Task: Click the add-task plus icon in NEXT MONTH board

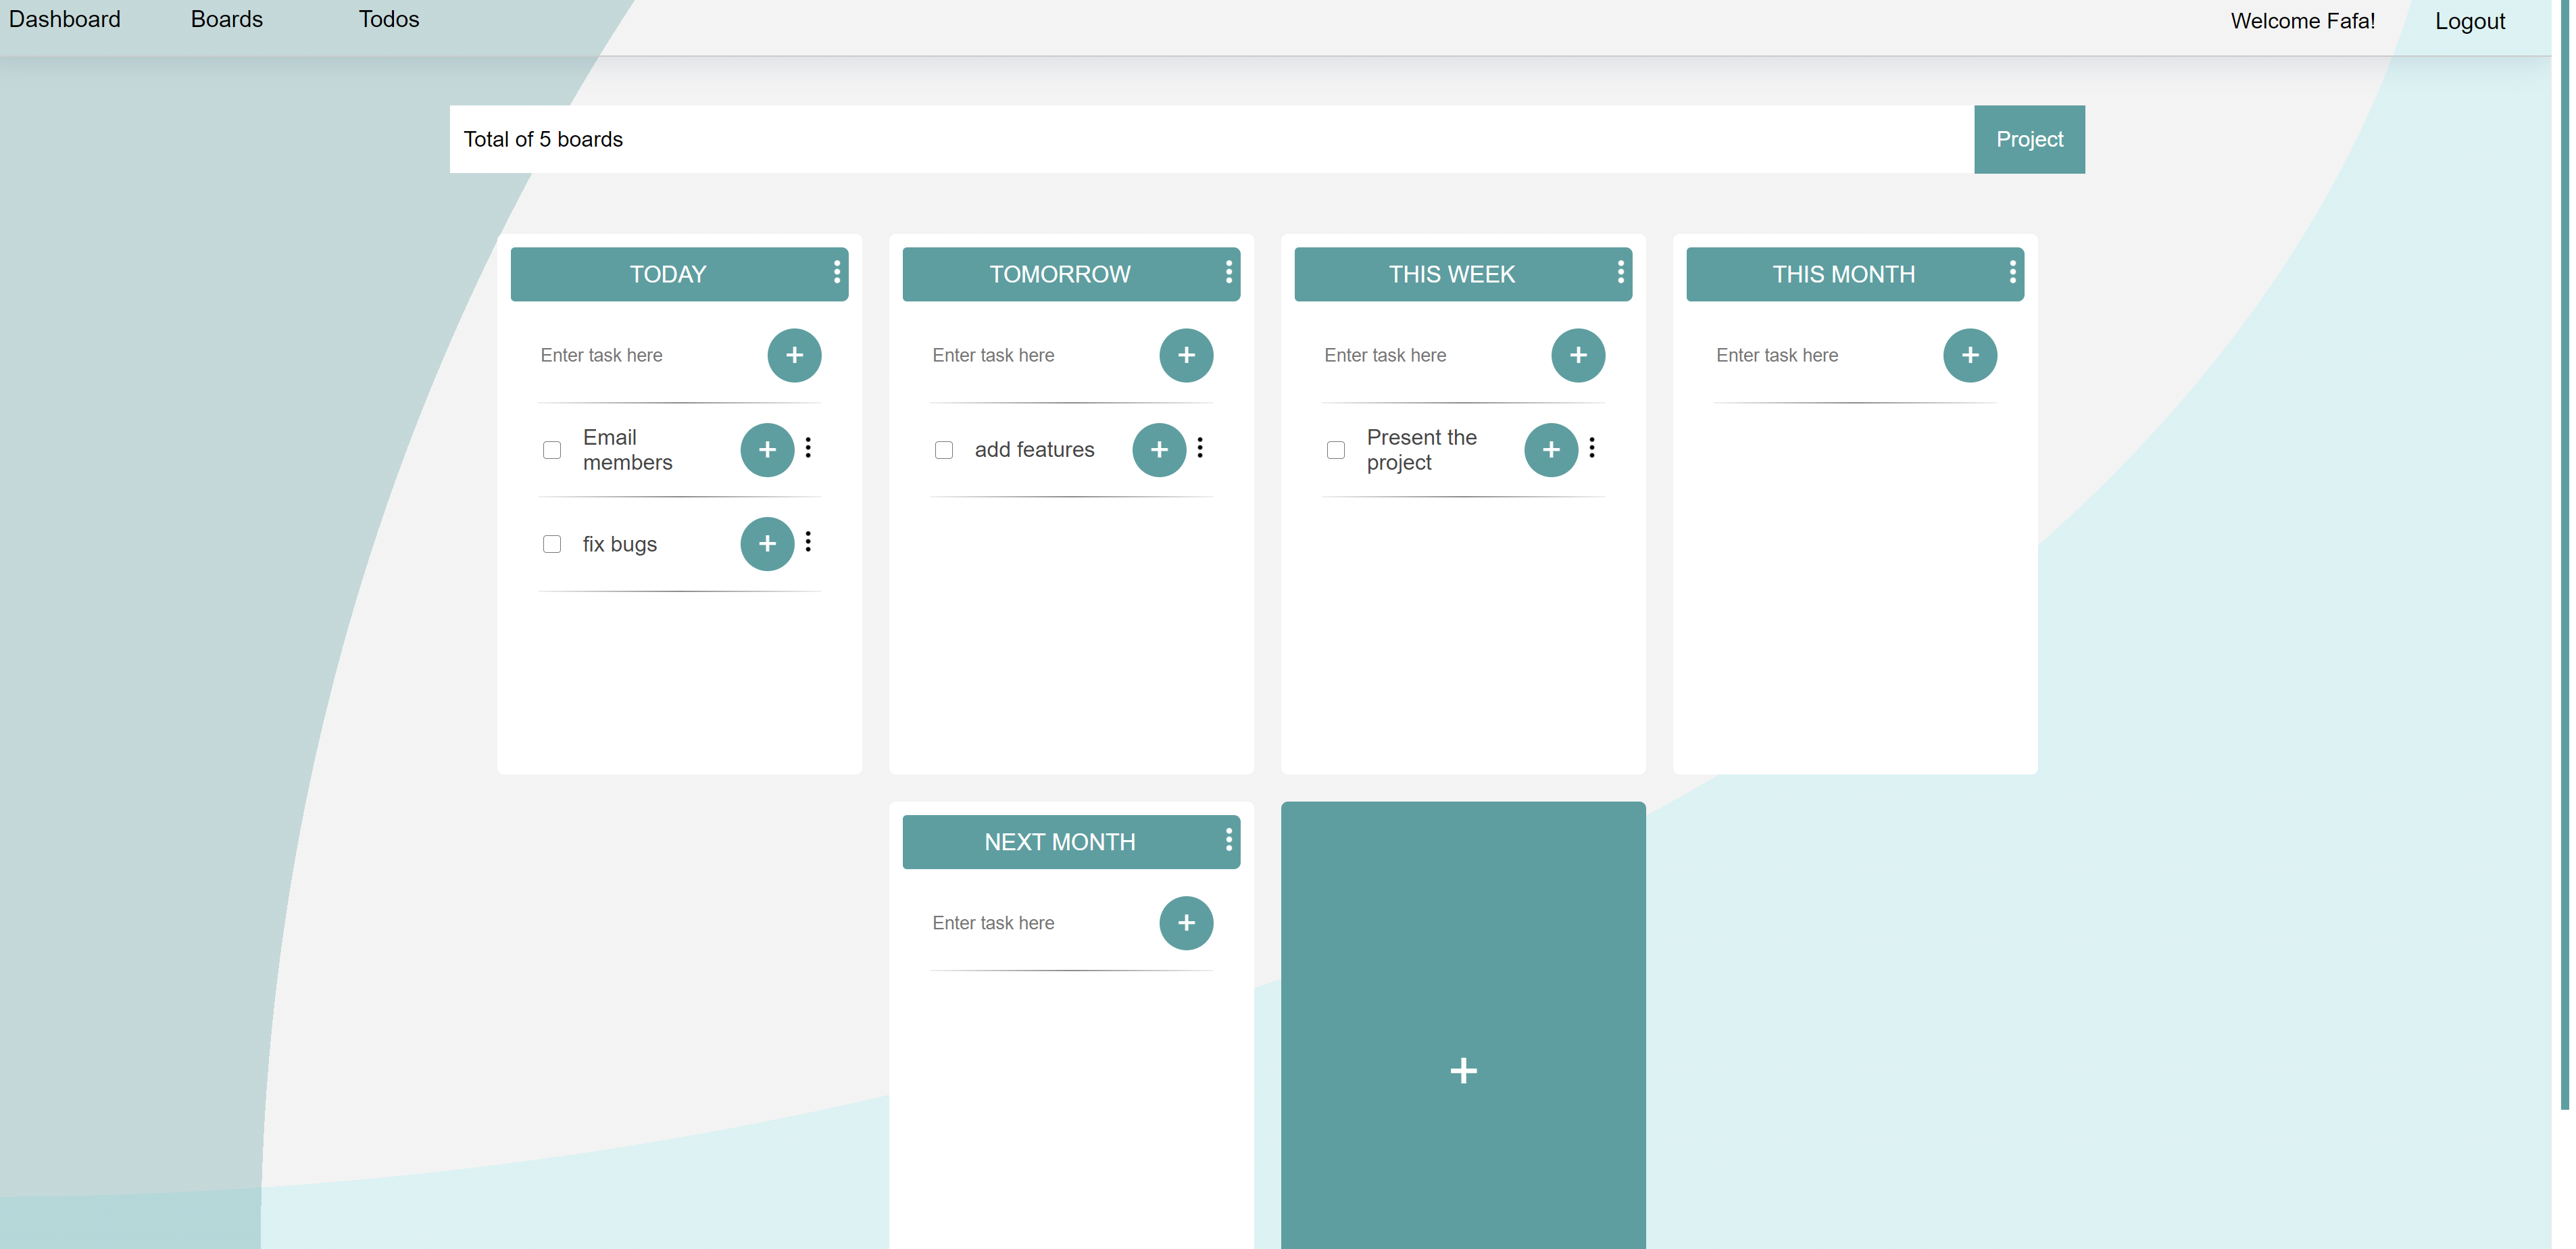Action: click(x=1186, y=923)
